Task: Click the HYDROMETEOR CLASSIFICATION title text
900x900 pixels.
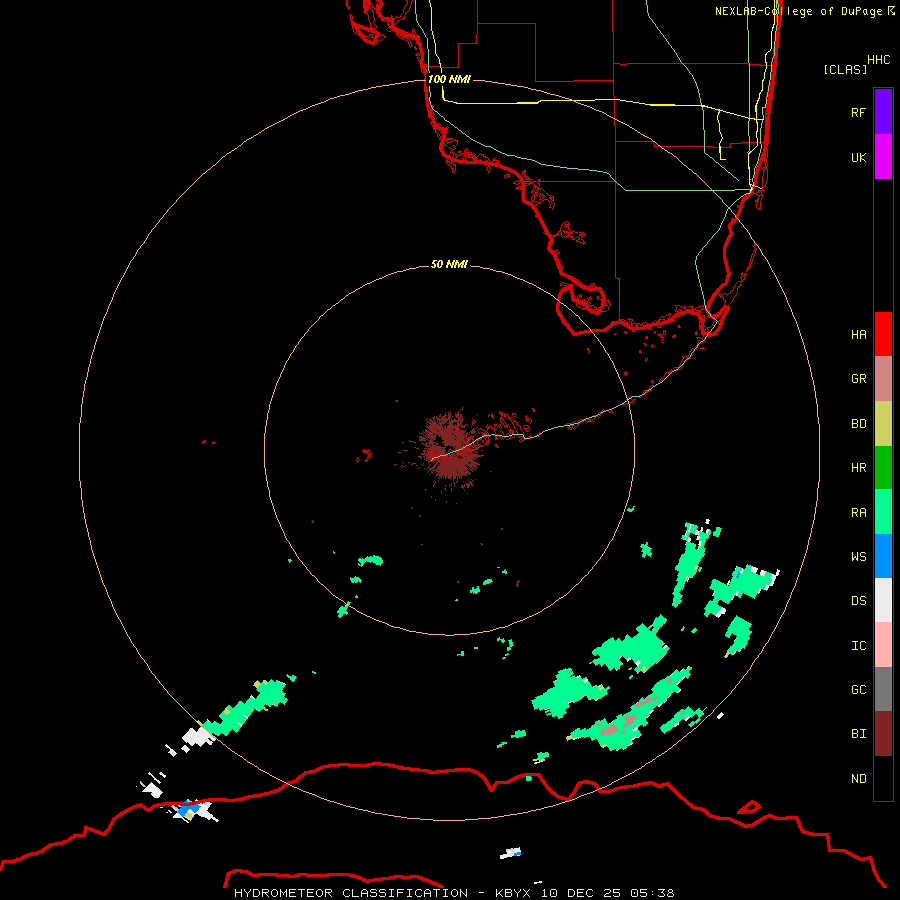Action: (351, 893)
